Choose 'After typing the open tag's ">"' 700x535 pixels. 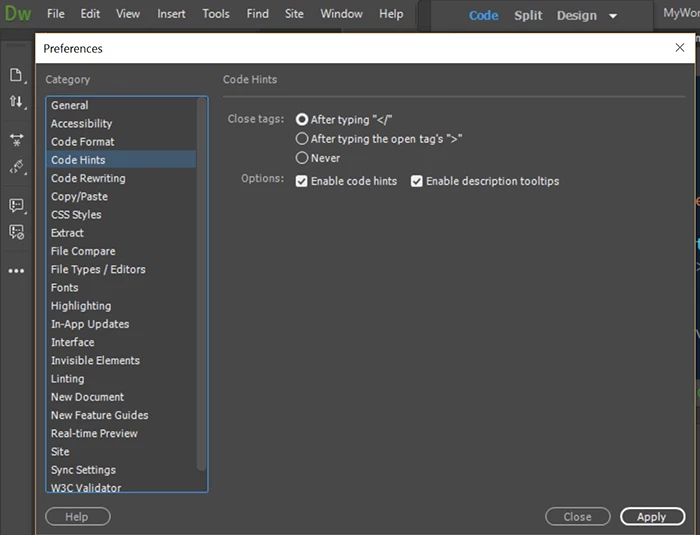[379, 139]
